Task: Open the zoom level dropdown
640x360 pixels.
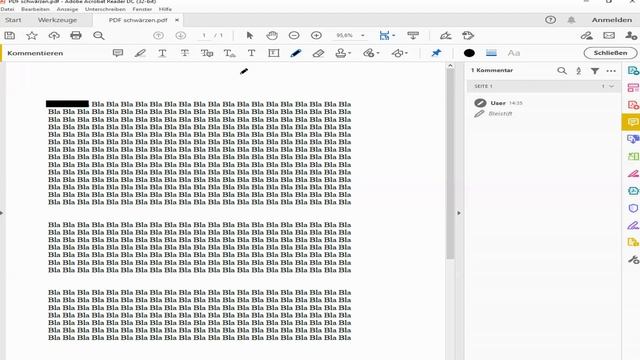Action: 362,36
